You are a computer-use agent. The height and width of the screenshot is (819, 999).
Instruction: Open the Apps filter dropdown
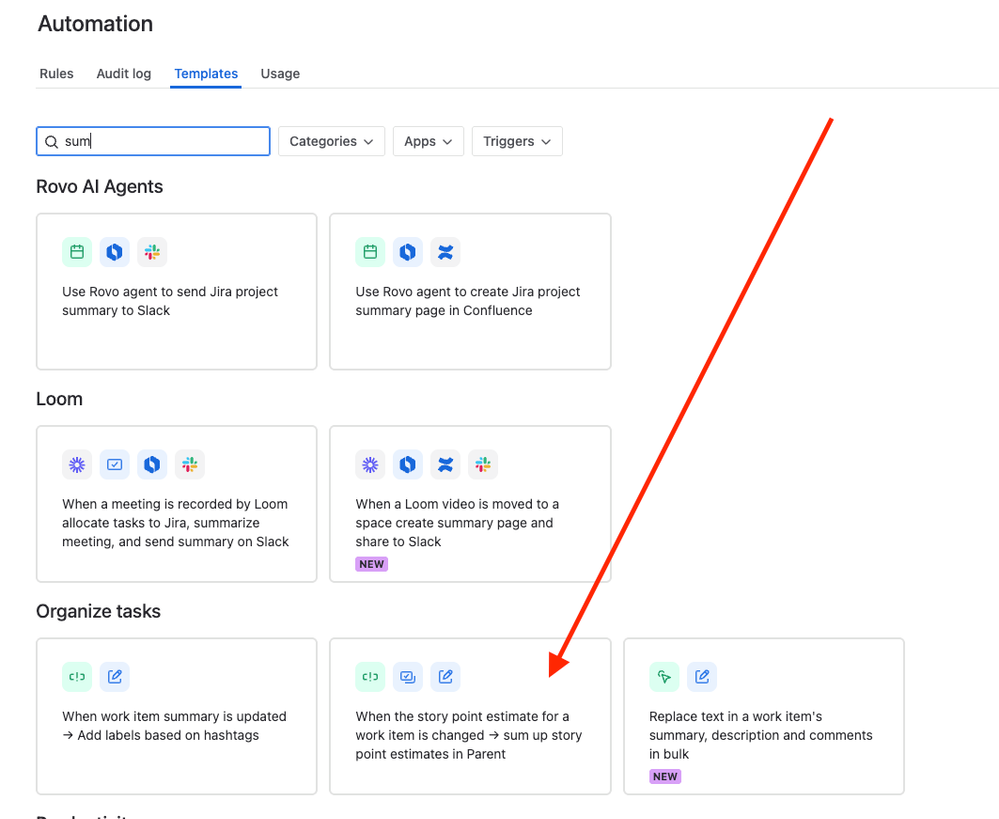[x=428, y=141]
